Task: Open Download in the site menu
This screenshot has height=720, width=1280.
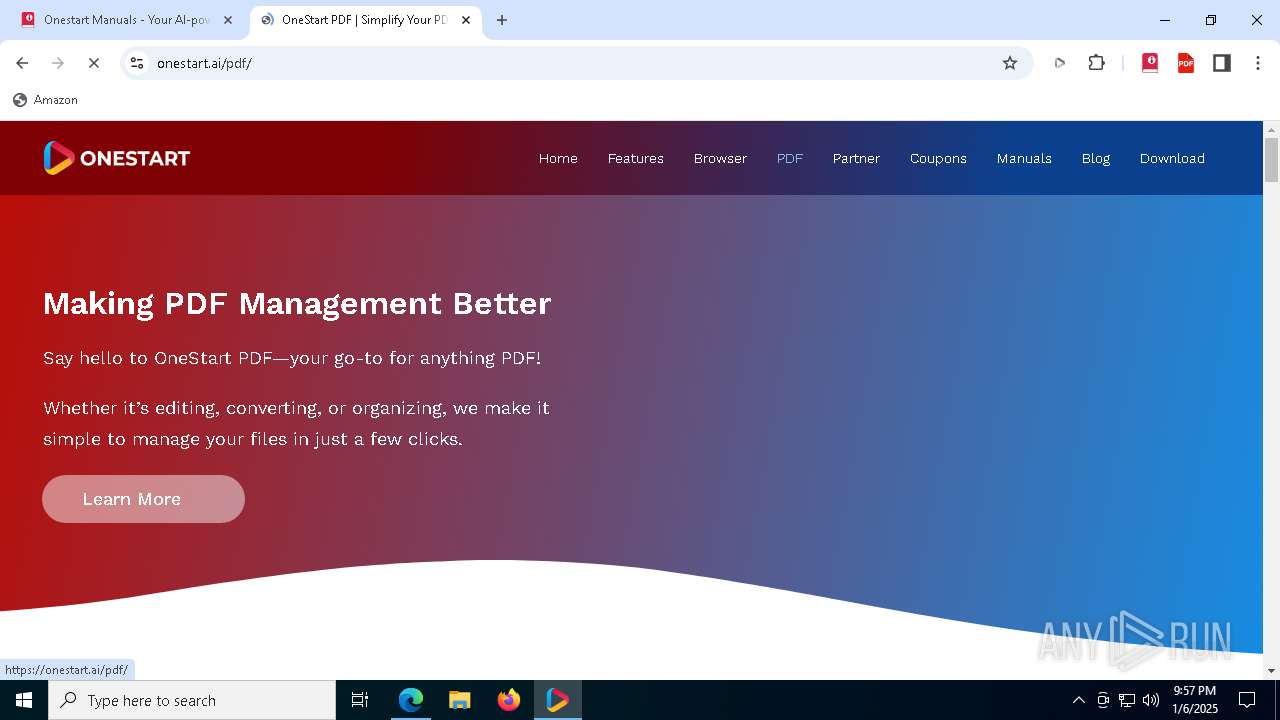Action: (1172, 158)
